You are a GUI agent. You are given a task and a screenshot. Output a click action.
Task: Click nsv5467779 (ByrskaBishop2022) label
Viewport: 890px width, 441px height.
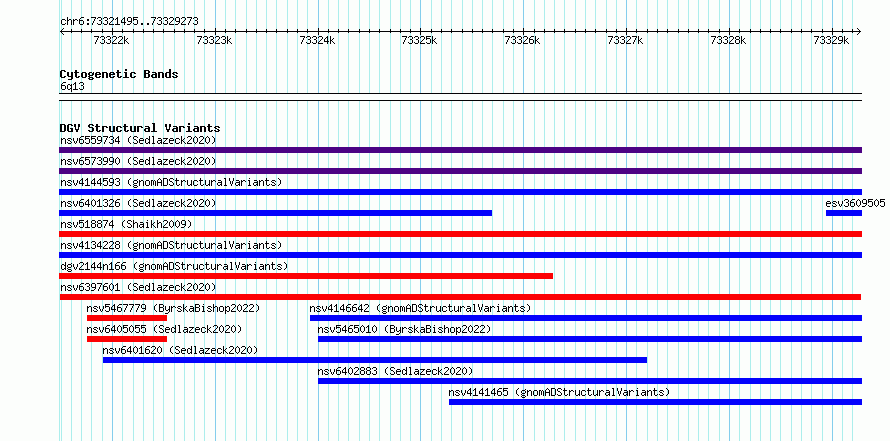pos(173,308)
